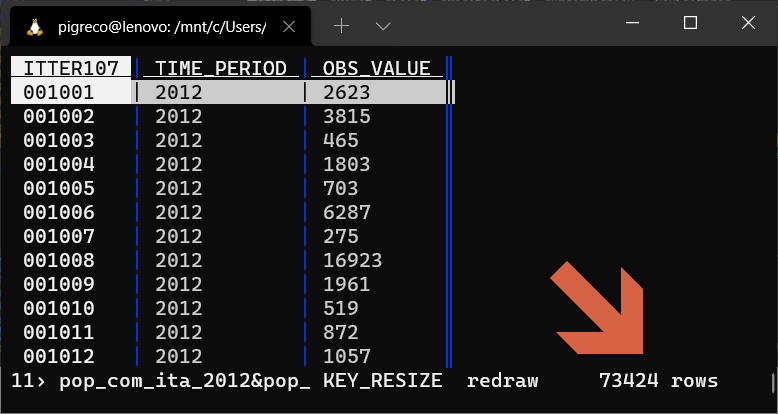Minimize the terminal window
This screenshot has width=778, height=414.
click(x=633, y=24)
